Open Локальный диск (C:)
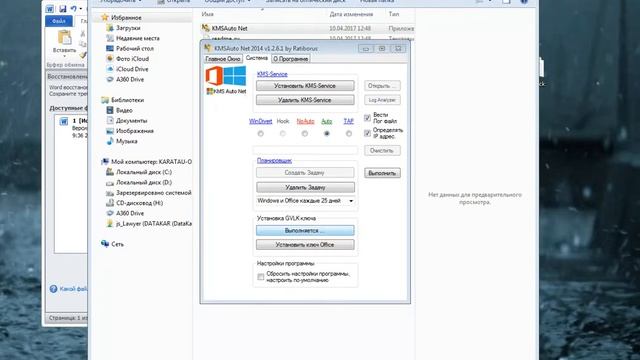This screenshot has width=640, height=360. 144,172
